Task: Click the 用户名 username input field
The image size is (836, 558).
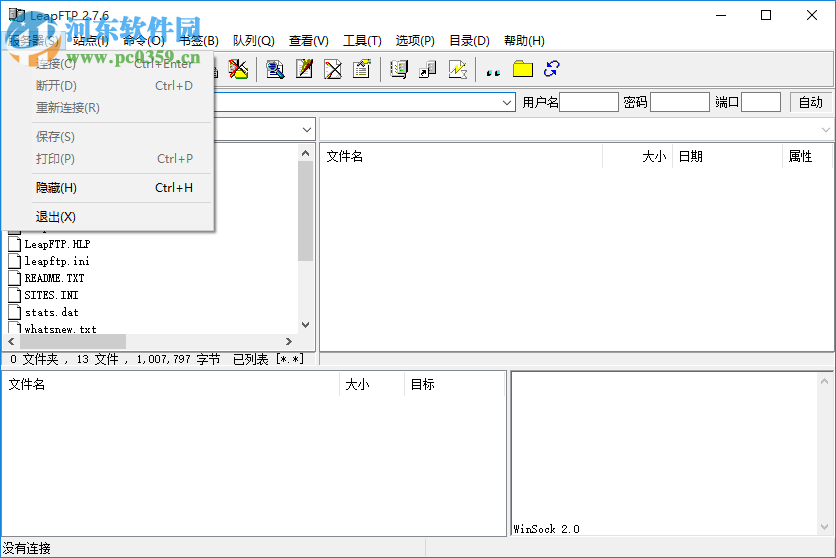Action: tap(589, 102)
